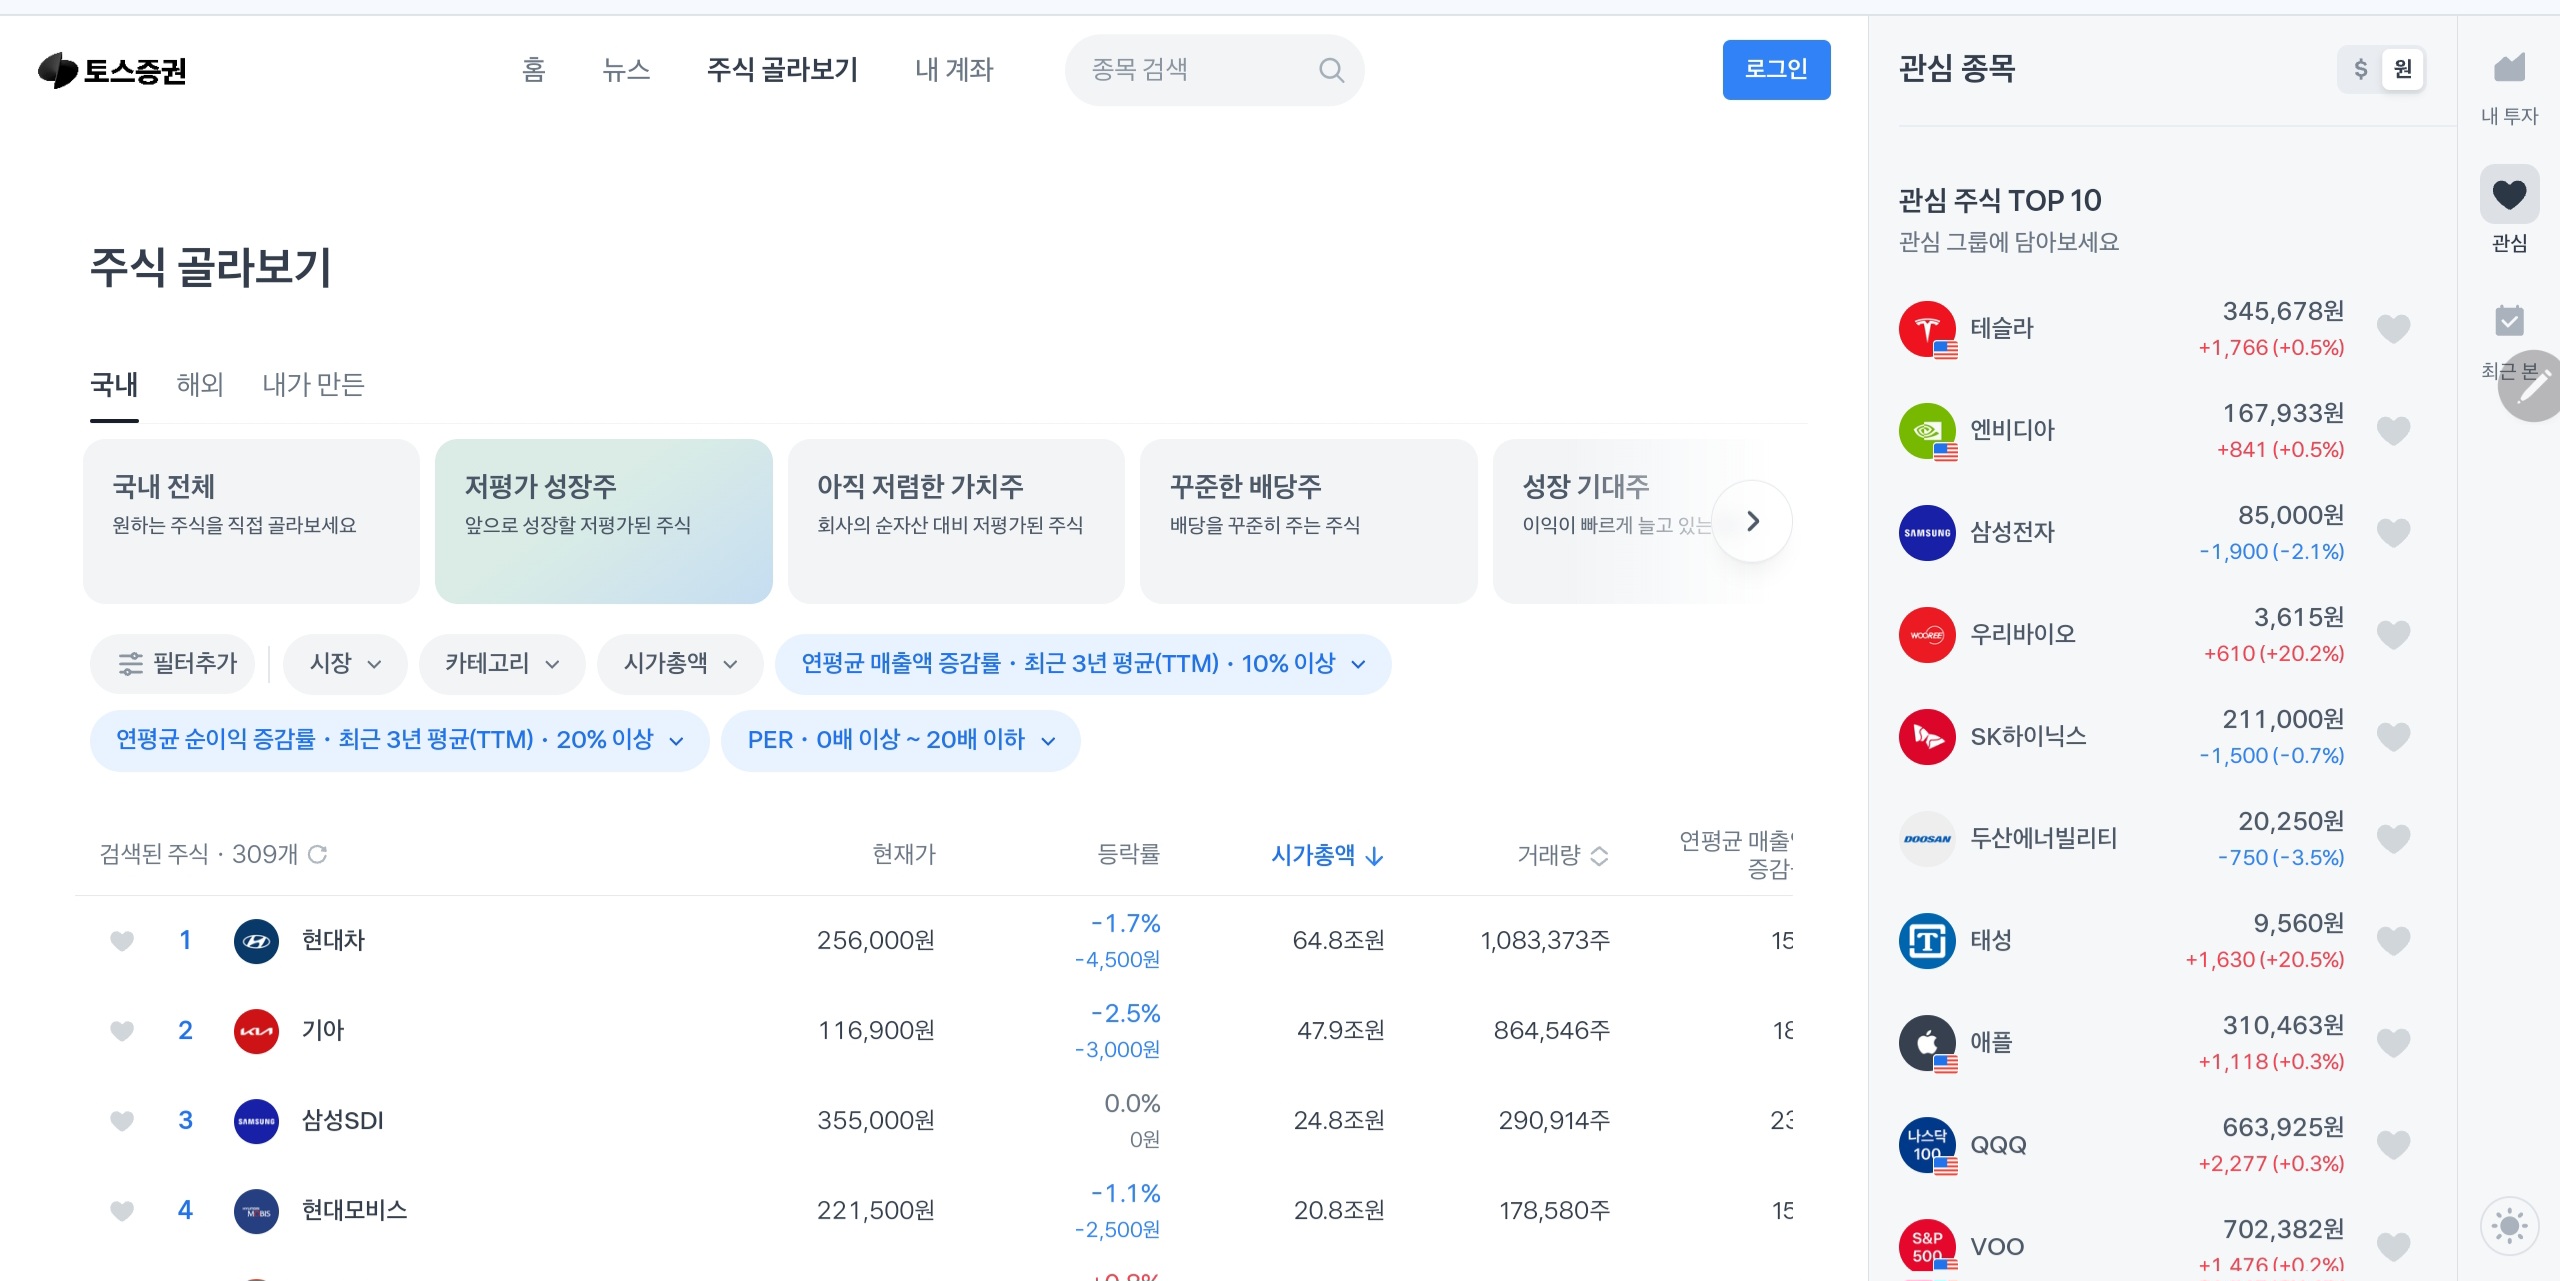Open 주식 골라보기 navigation item
The height and width of the screenshot is (1281, 2560).
(x=782, y=70)
